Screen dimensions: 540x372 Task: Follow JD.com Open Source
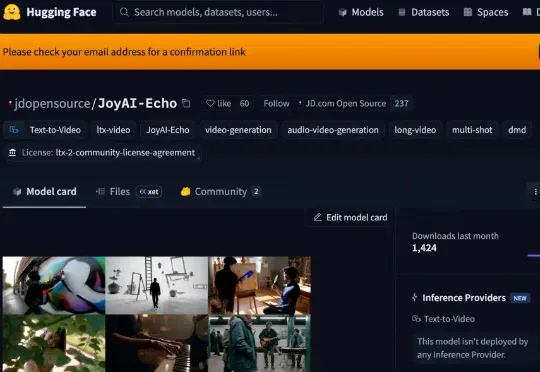(x=276, y=103)
